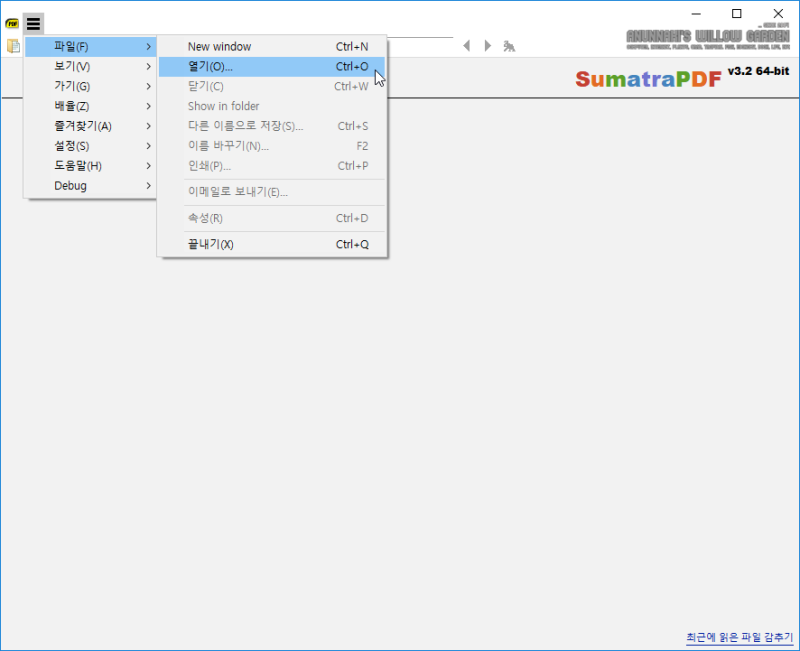
Task: Expand submenu arrow next to 보기(V)
Action: pos(148,66)
